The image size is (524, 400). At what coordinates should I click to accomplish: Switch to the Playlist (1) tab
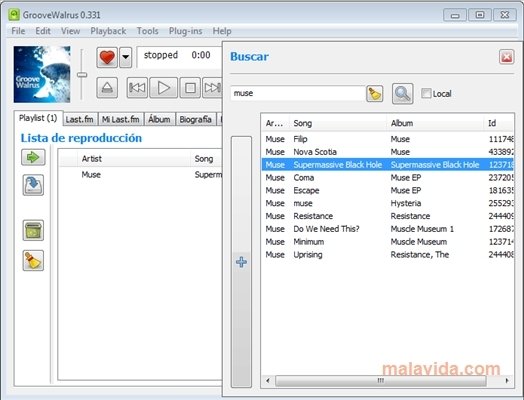38,118
